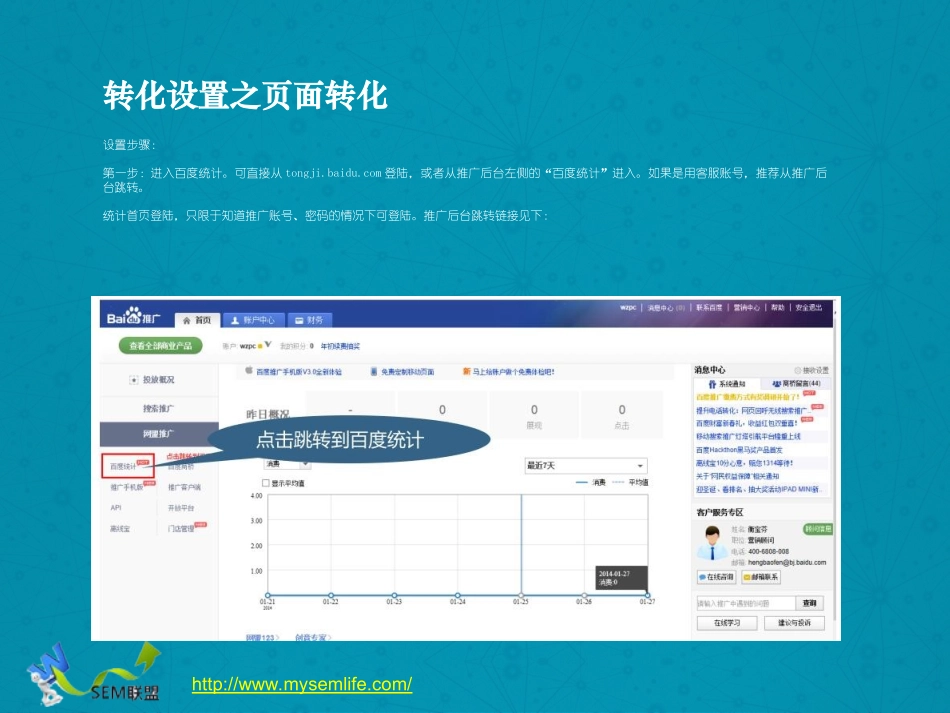The height and width of the screenshot is (713, 950).
Task: Open the 提升电话转化 notification
Action: pos(752,411)
